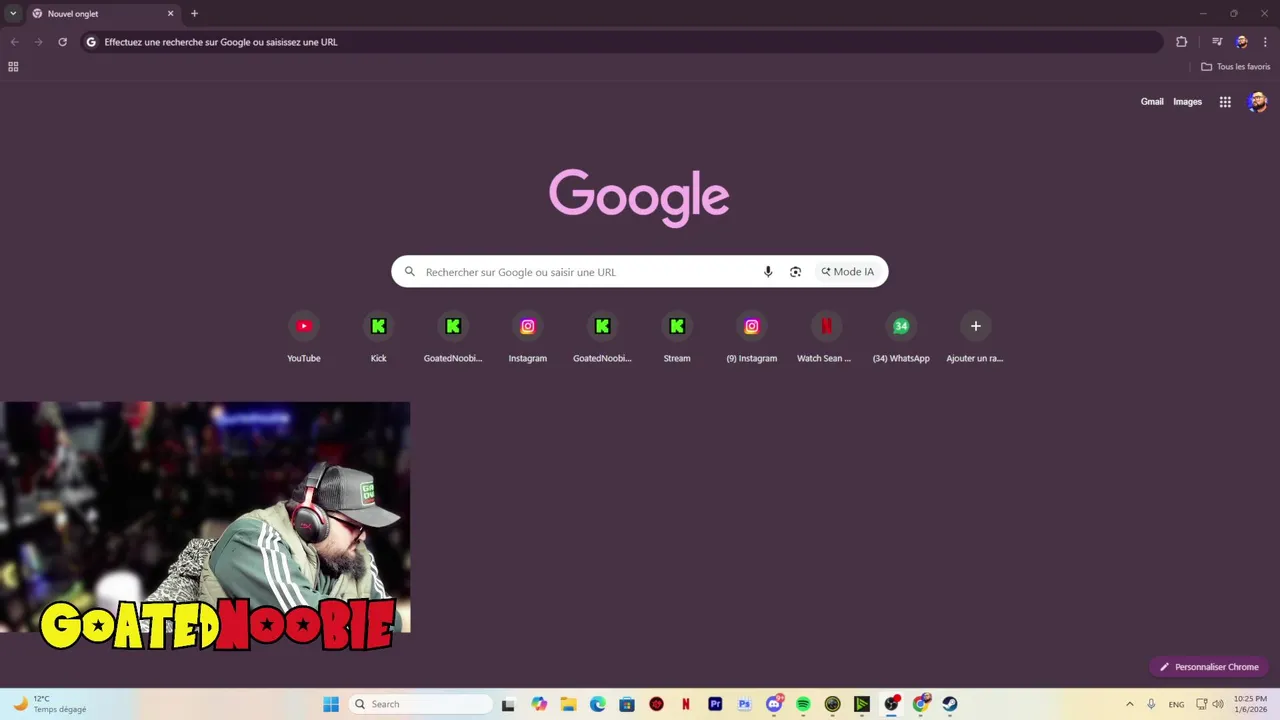Launch Copilot from the taskbar
This screenshot has width=1280, height=720.
pos(539,704)
